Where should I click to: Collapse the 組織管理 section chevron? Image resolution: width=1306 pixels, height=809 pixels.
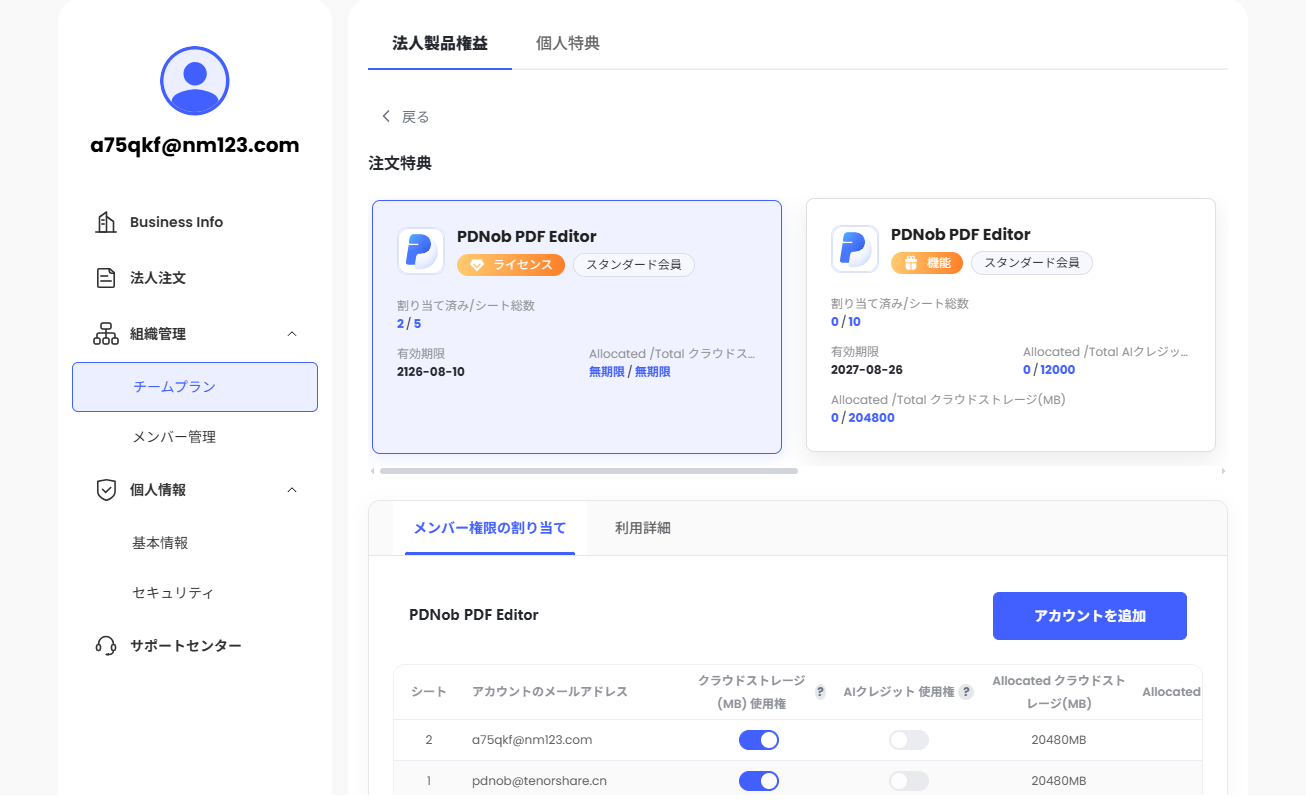click(292, 334)
